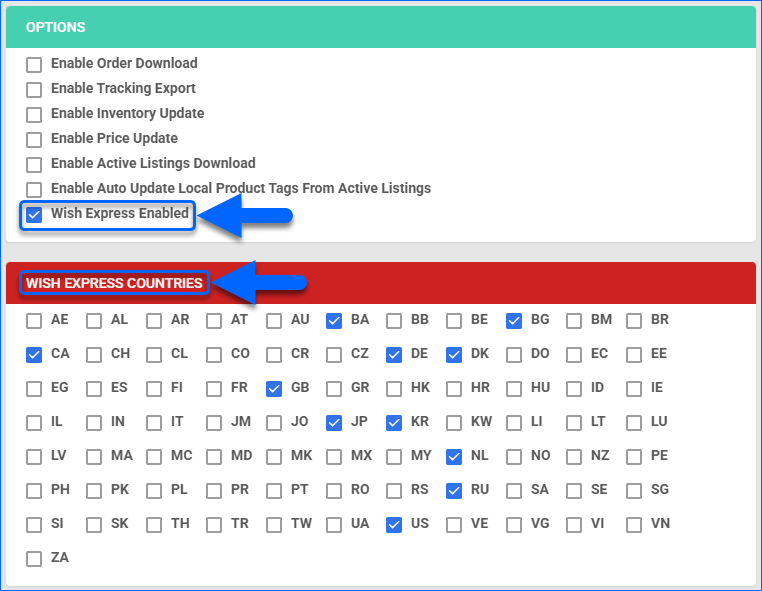
Task: Select the FR country checkbox
Action: 214,388
